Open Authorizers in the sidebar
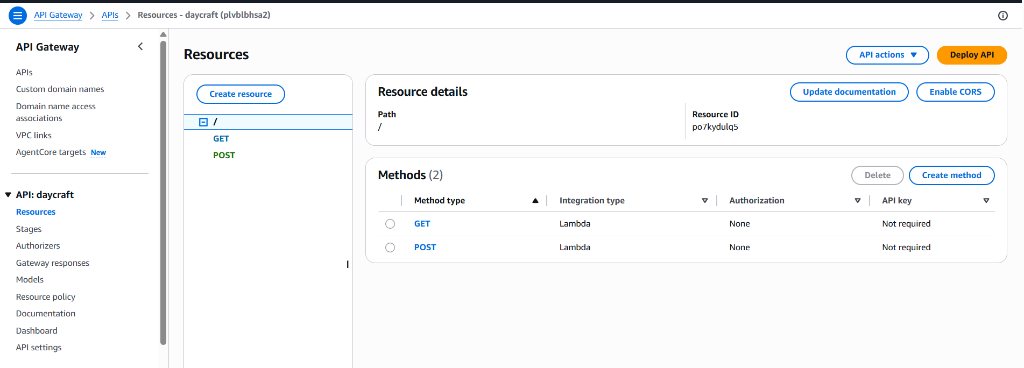Viewport: 1024px width, 368px height. (x=38, y=246)
